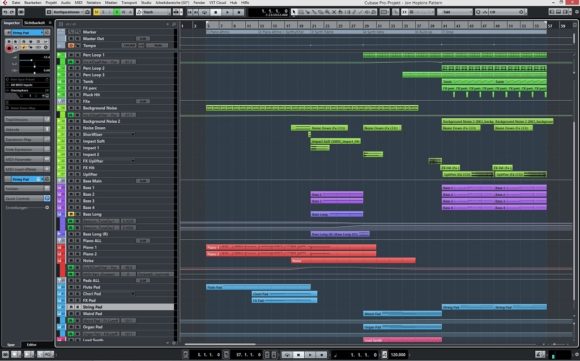Toggle record enable in the Inspector
This screenshot has height=361, width=580.
coord(9,48)
